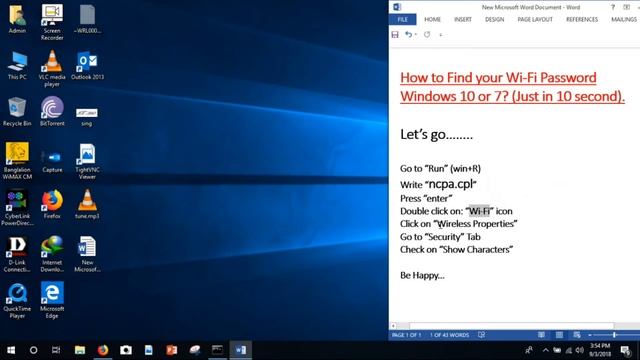Open the FILE tab in Word

[x=402, y=20]
